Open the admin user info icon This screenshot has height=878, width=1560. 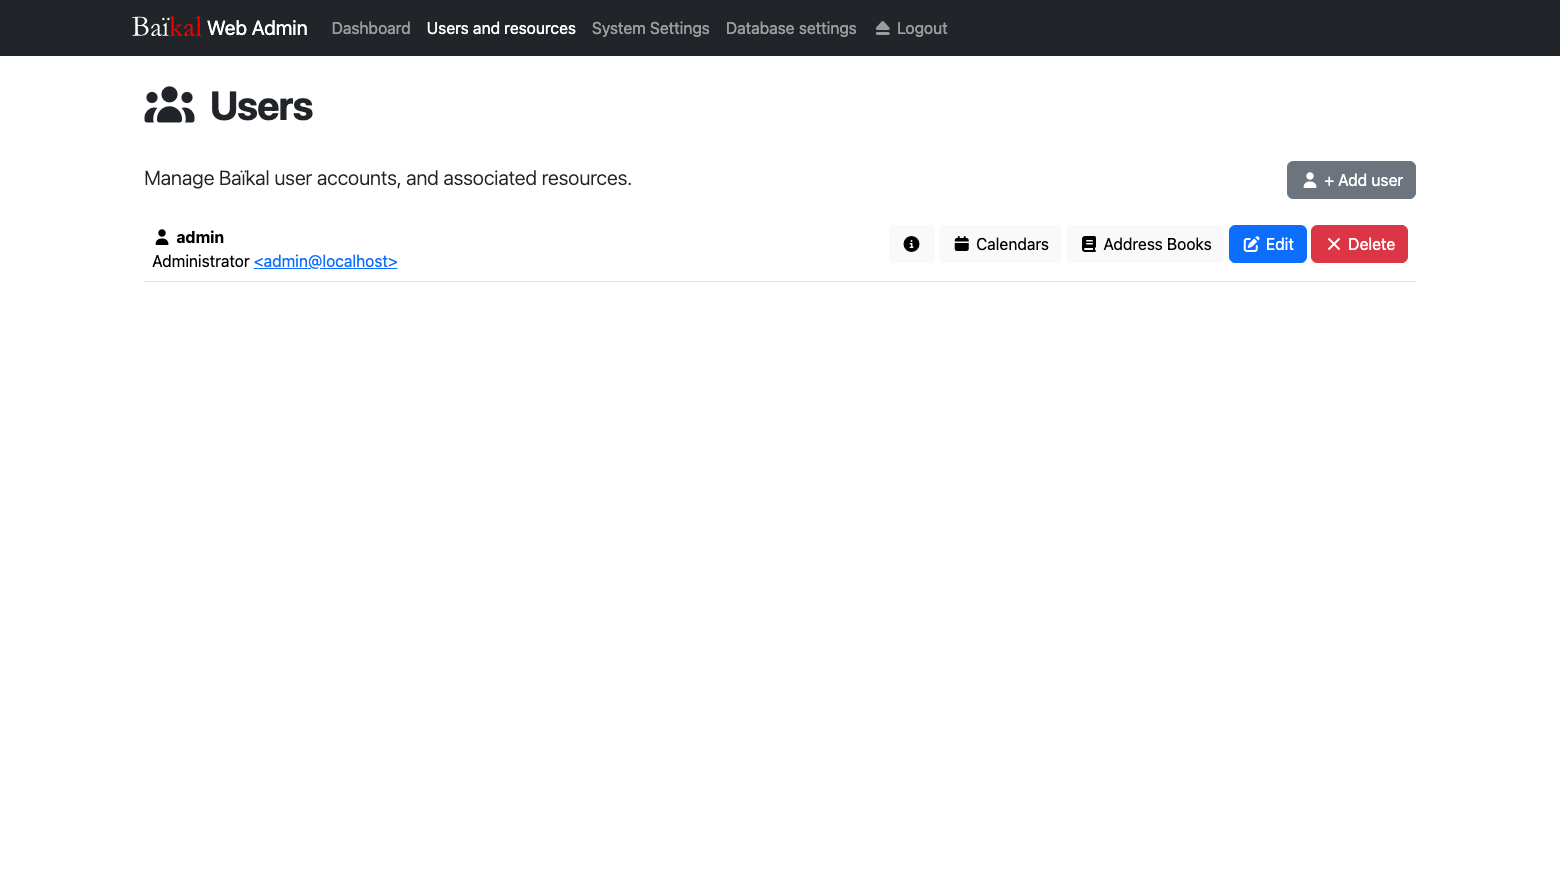pyautogui.click(x=911, y=244)
